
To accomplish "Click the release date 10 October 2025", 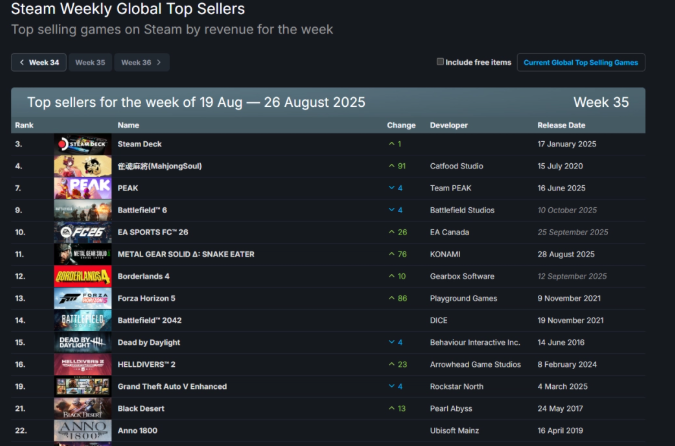I will 567,210.
